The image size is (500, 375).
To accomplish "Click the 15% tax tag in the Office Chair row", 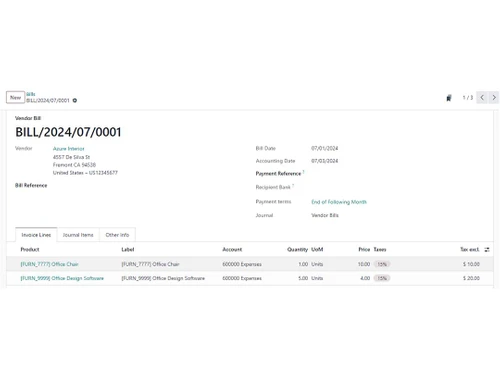I will click(382, 264).
